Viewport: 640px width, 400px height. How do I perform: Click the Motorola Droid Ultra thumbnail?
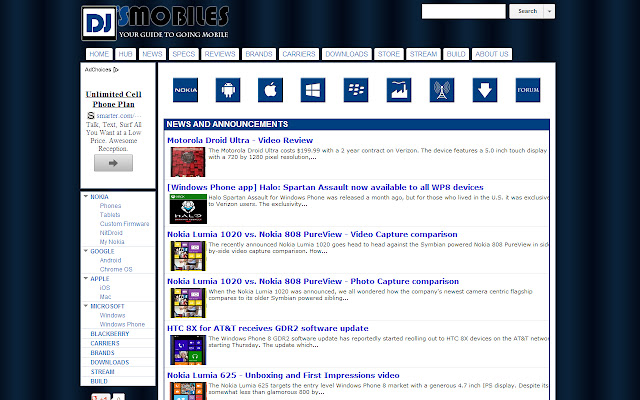coord(188,162)
